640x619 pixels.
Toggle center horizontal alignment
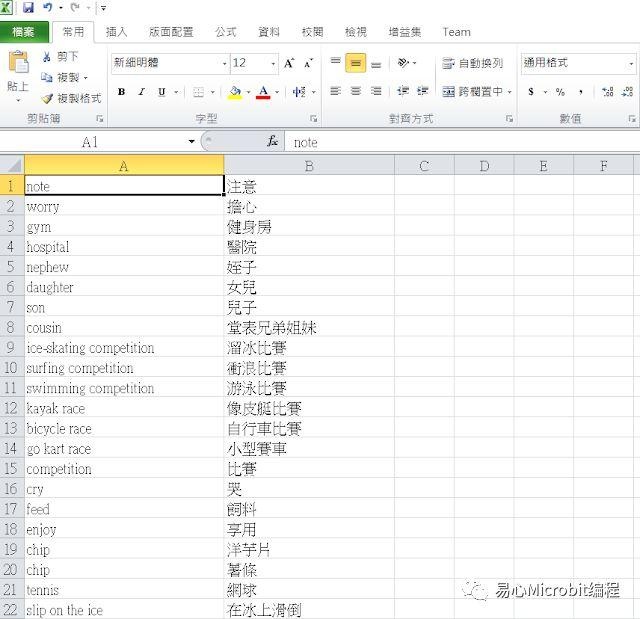(356, 91)
